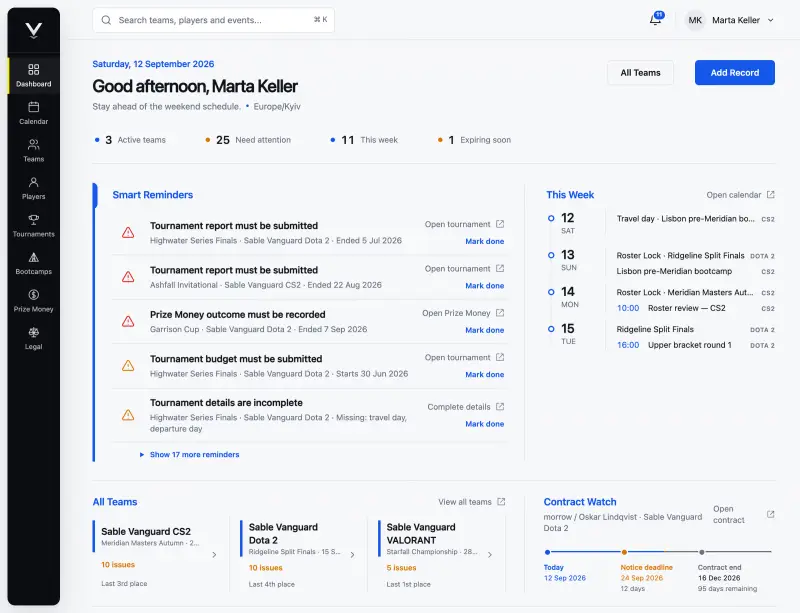Expand the Marta Keller account menu
This screenshot has width=800, height=613.
(x=730, y=20)
